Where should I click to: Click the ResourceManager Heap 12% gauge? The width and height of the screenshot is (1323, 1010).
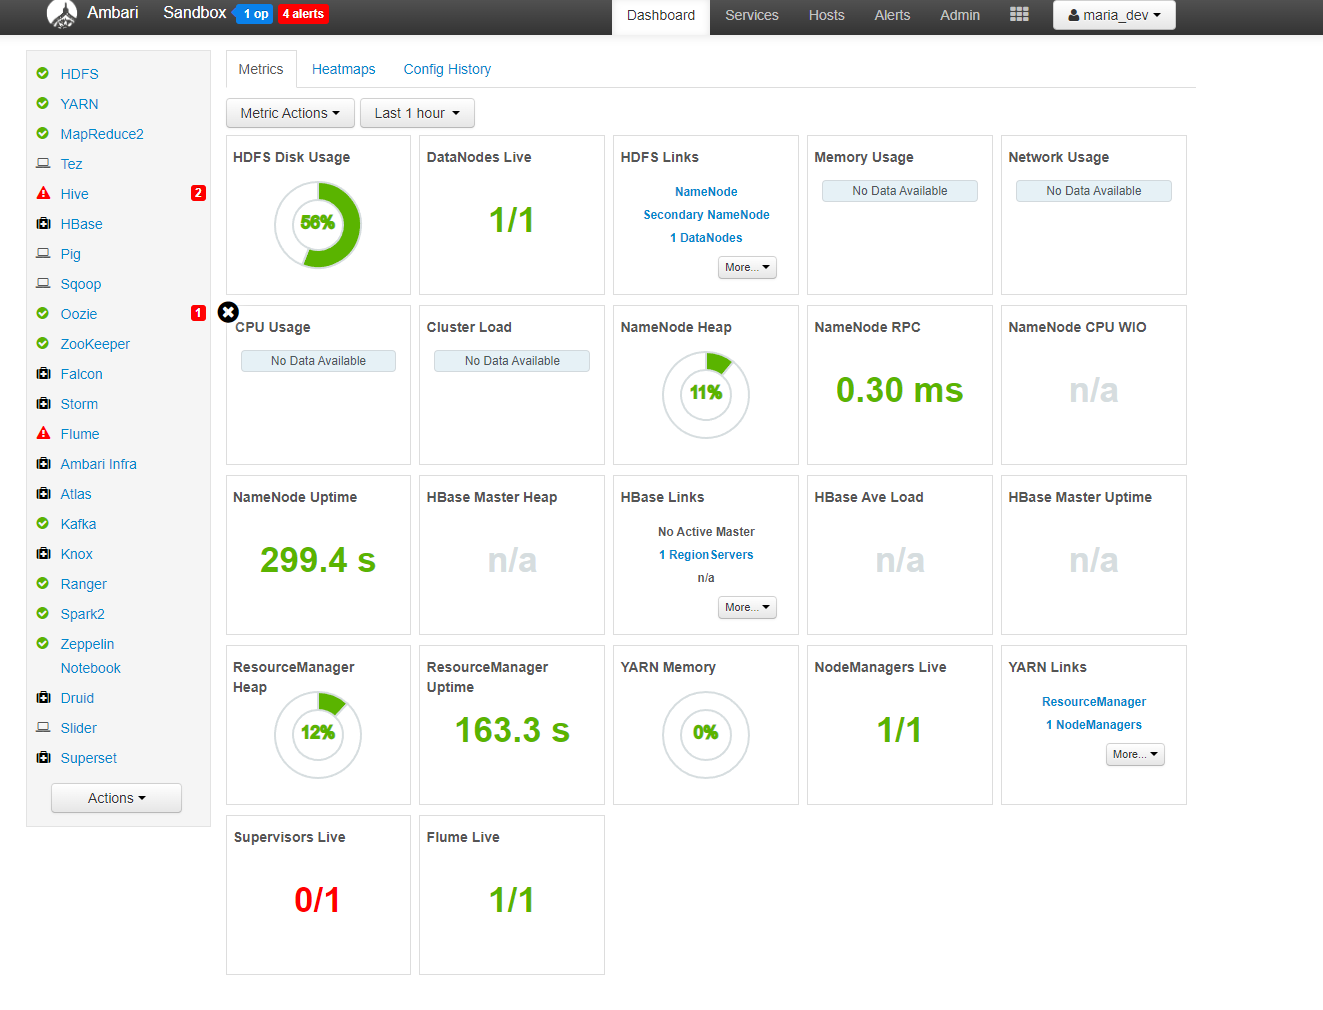coord(318,734)
